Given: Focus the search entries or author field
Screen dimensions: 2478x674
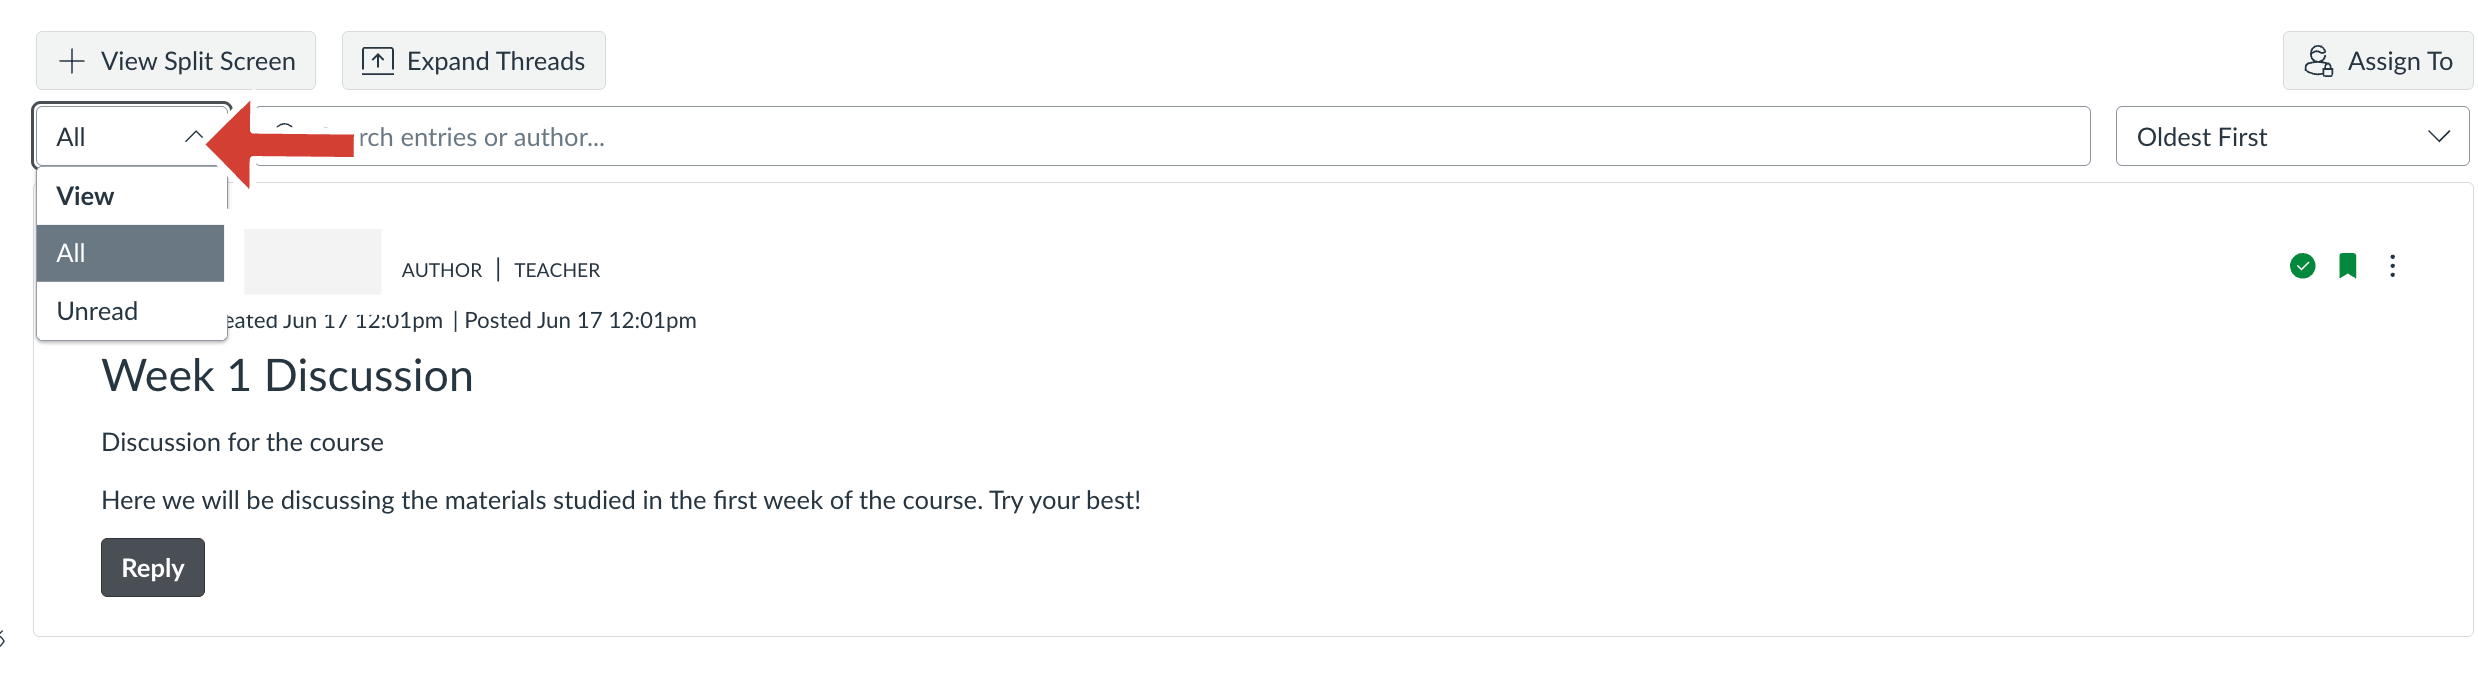Looking at the screenshot, I should [x=1200, y=137].
